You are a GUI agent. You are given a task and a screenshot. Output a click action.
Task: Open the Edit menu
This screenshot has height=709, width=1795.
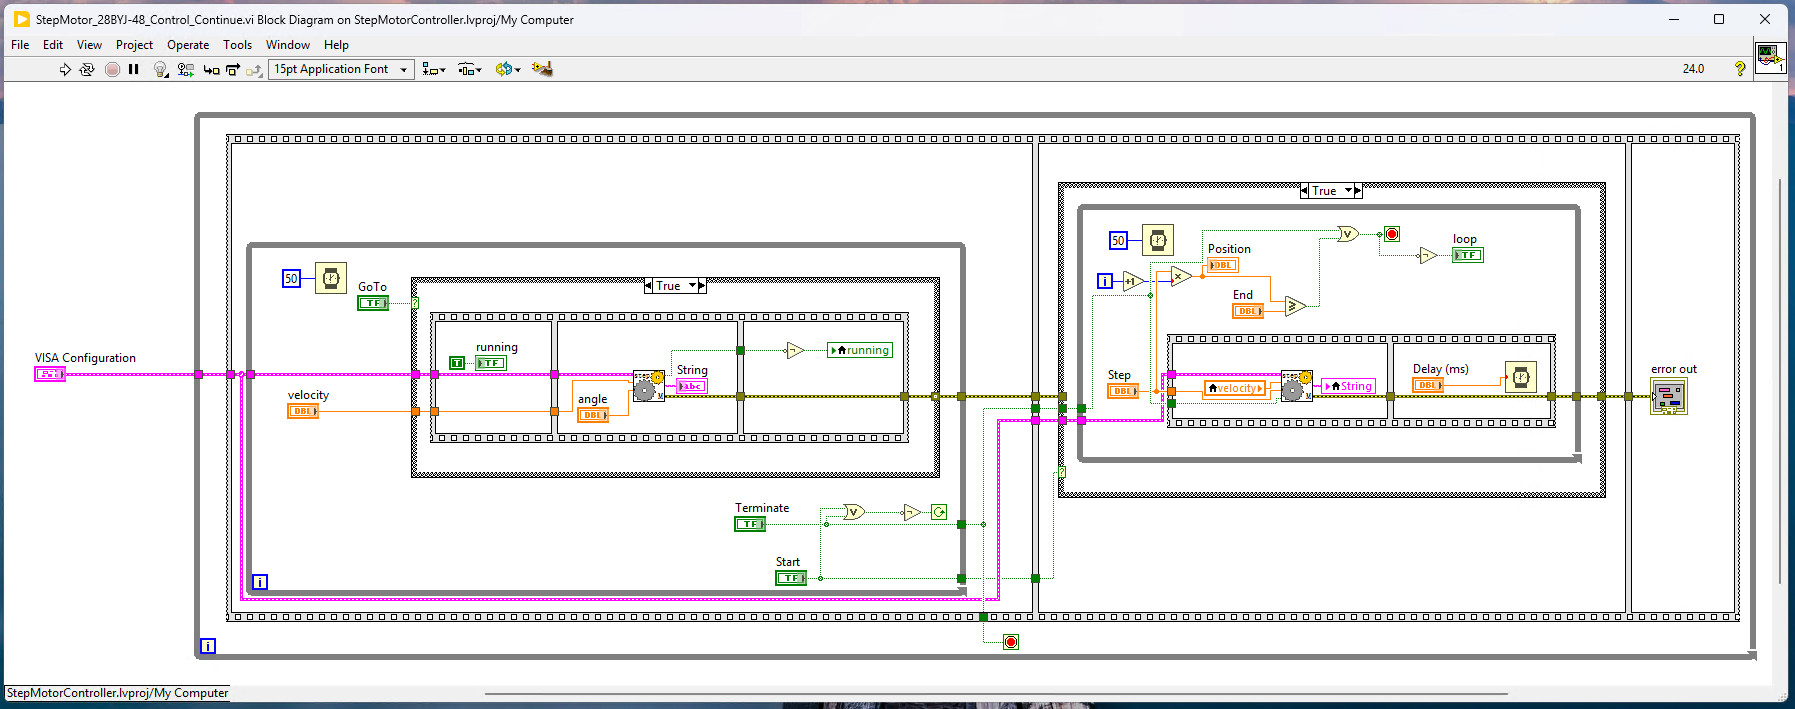[x=53, y=45]
